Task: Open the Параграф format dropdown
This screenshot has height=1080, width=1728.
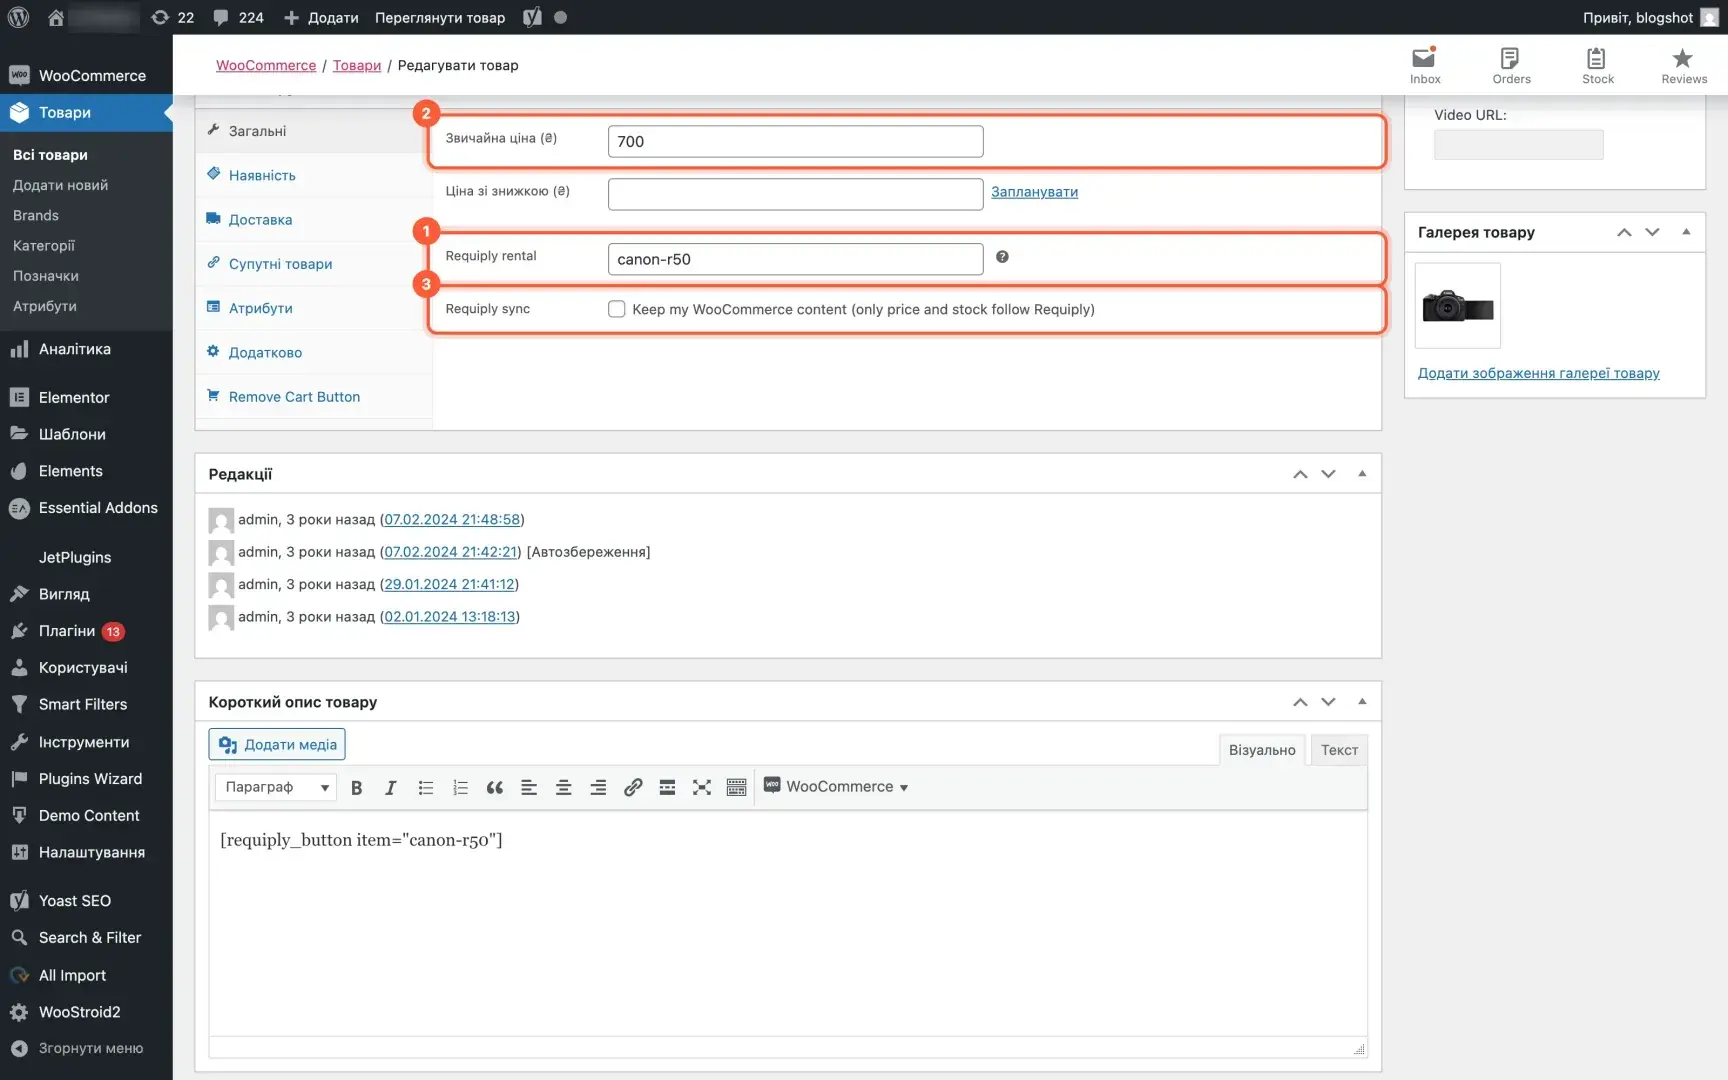Action: click(x=275, y=787)
